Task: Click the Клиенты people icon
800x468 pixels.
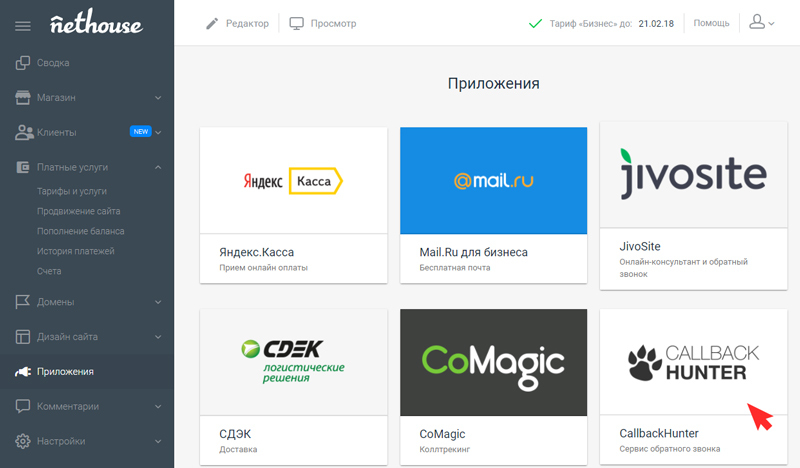Action: pos(24,132)
